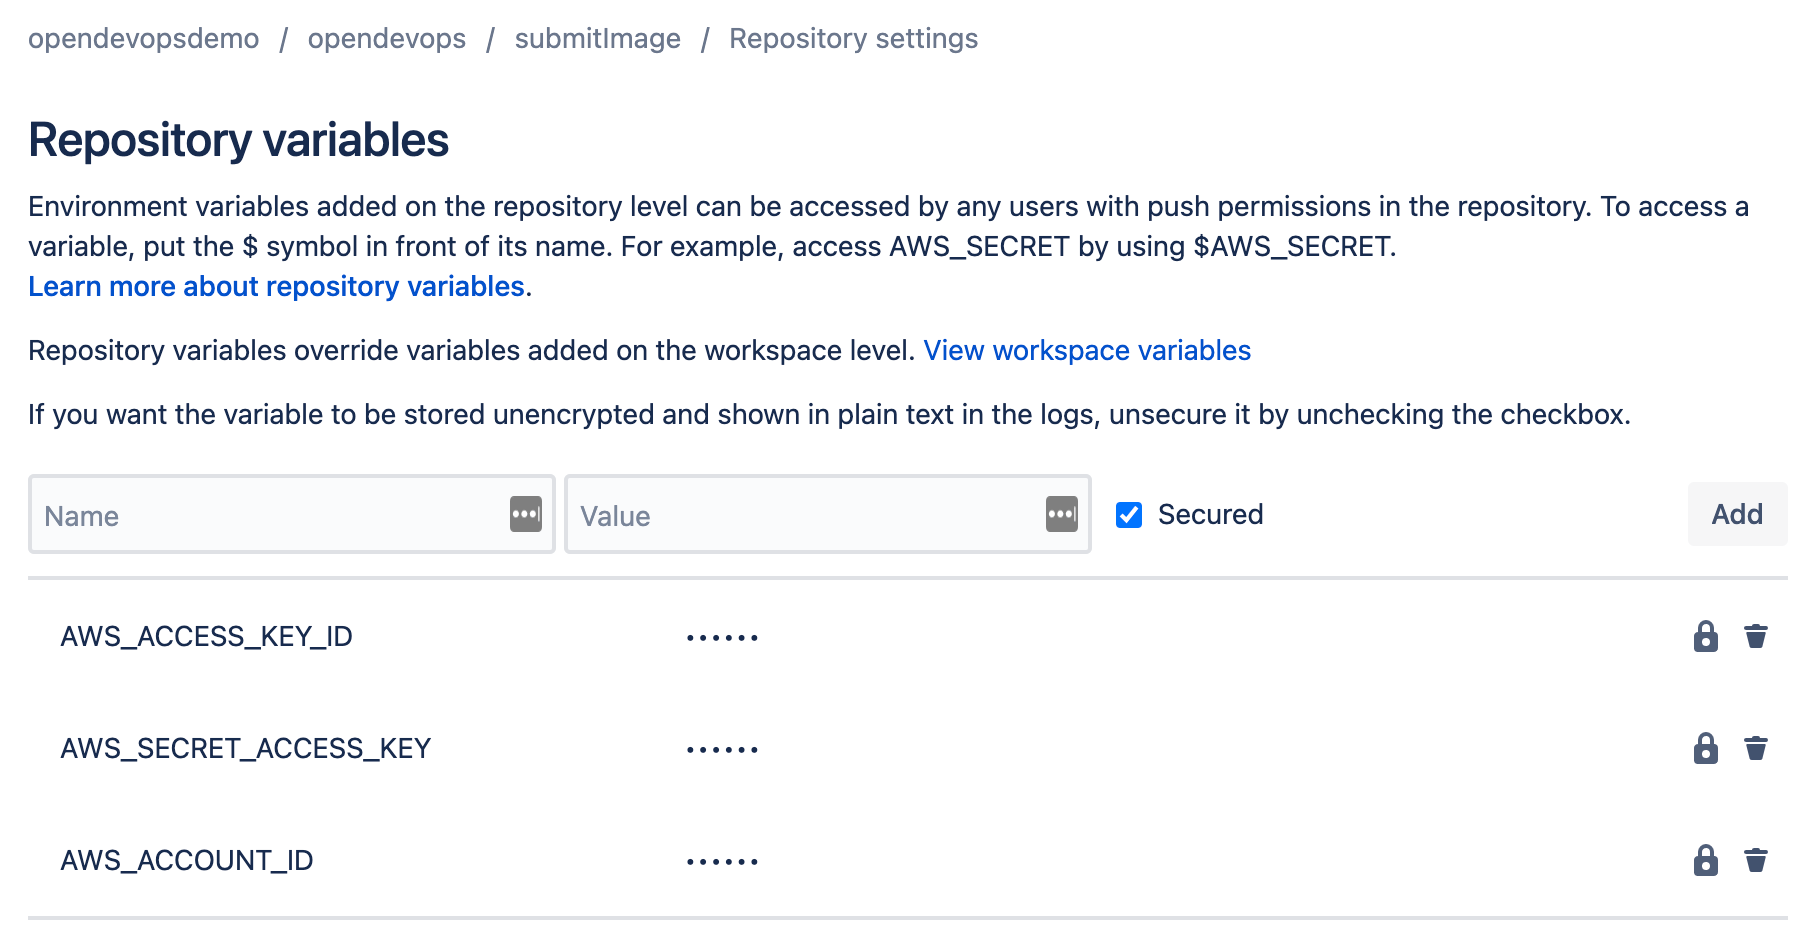Delete the AWS_ACCESS_KEY_ID variable
The image size is (1820, 952).
pyautogui.click(x=1758, y=636)
